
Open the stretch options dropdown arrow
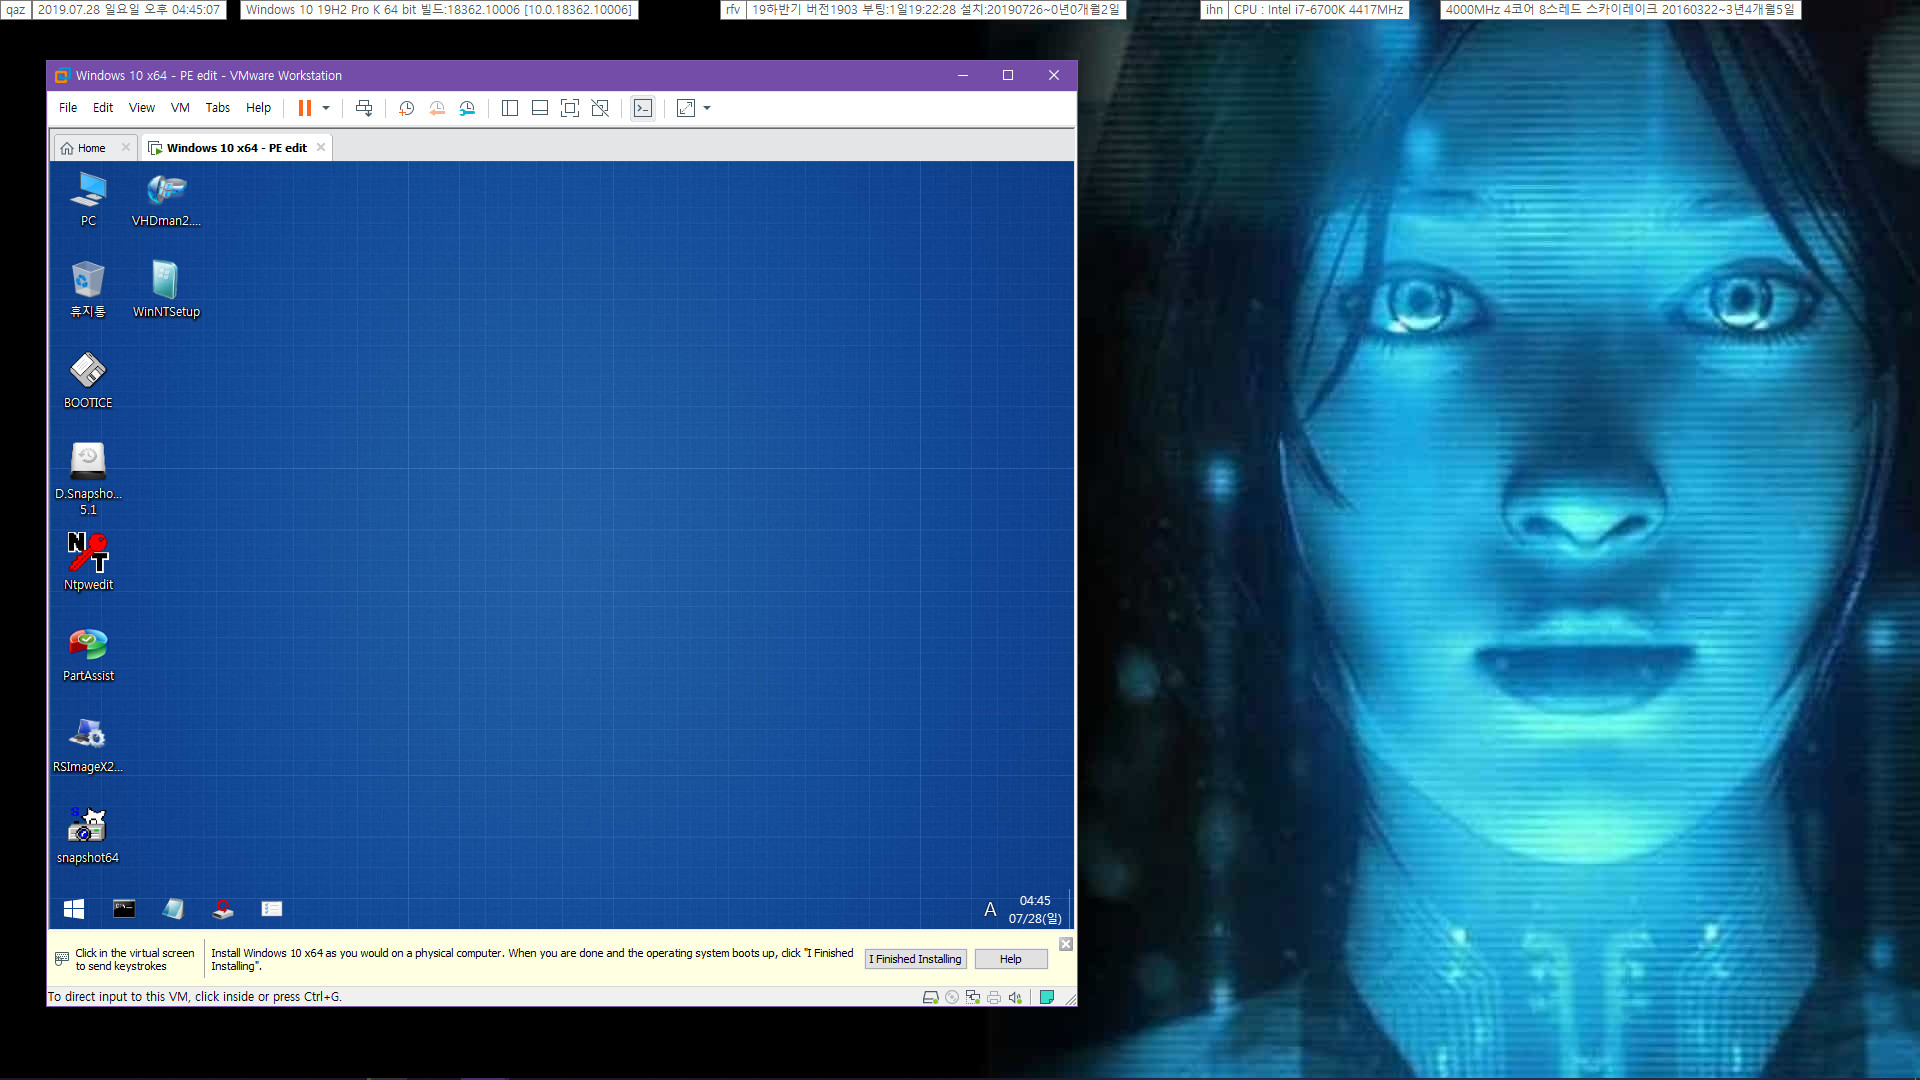pos(707,108)
